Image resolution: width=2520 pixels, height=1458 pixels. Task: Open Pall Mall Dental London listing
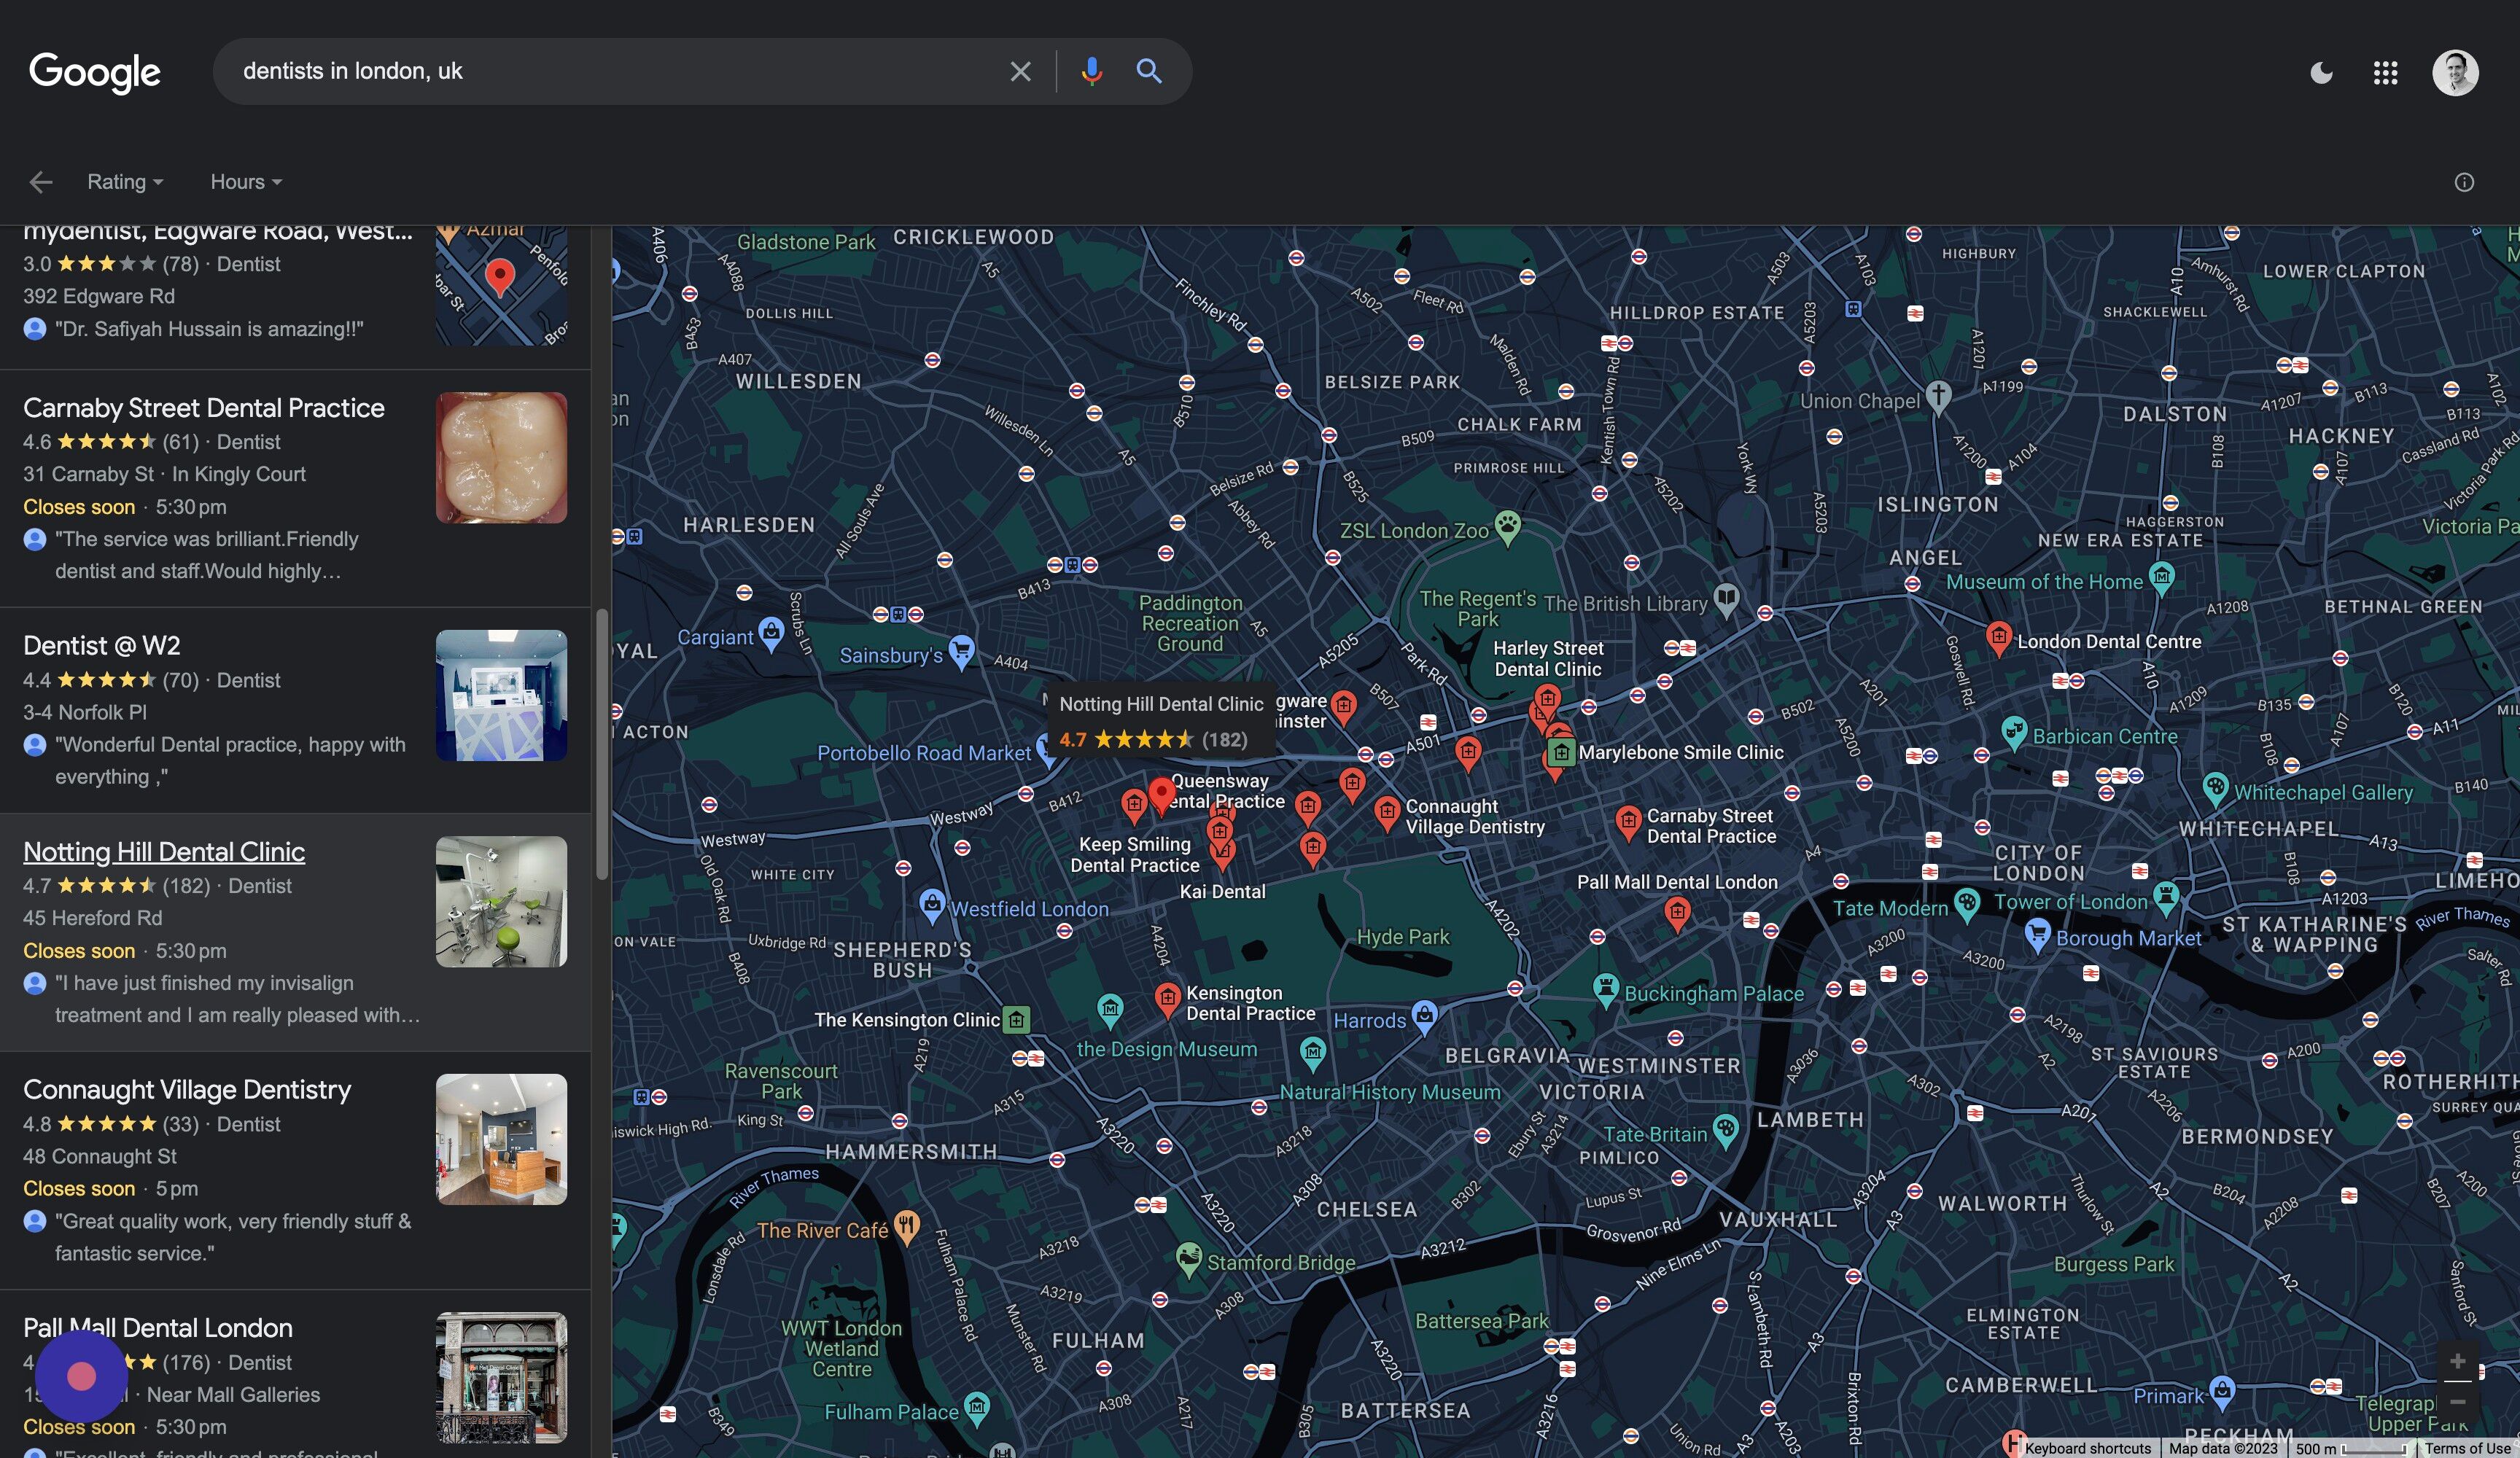click(158, 1328)
